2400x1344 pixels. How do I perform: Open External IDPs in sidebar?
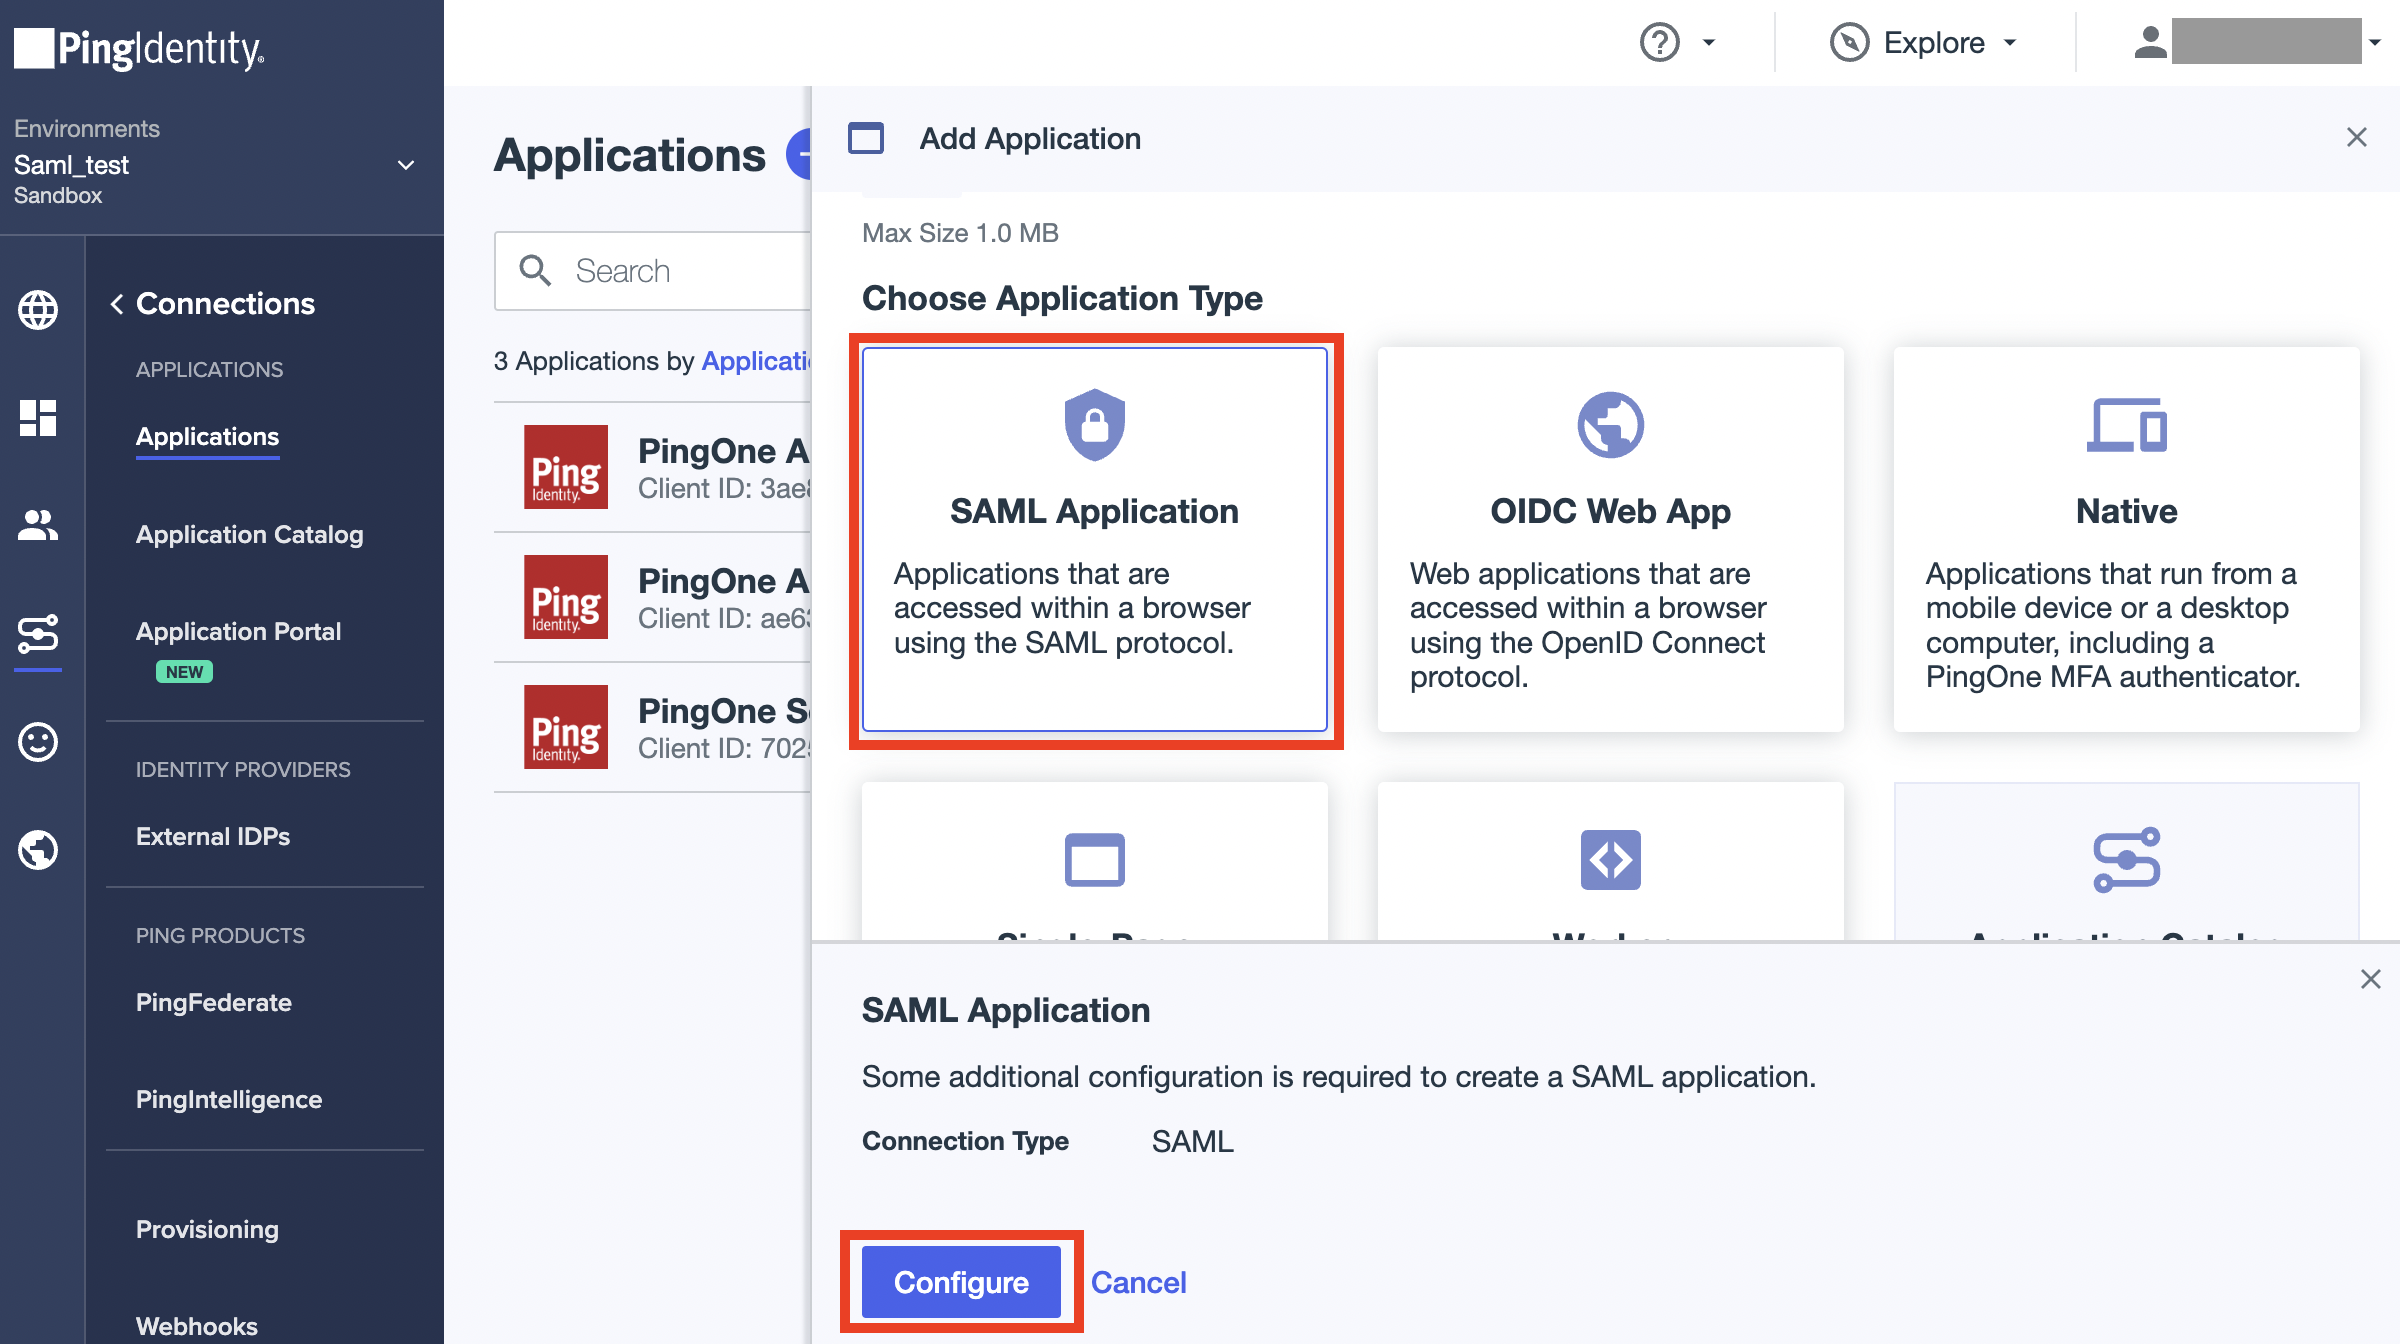(x=213, y=837)
